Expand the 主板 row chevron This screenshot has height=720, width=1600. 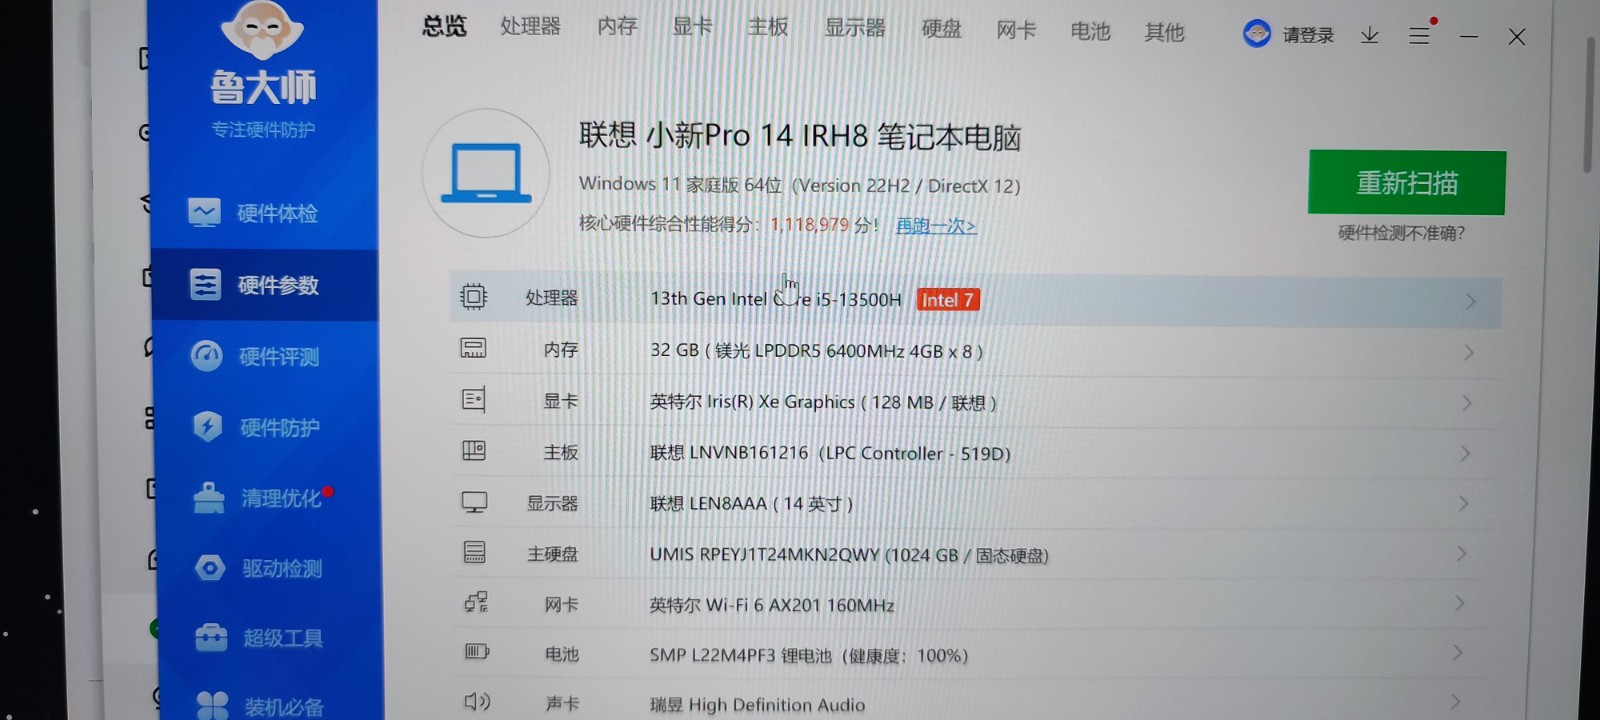[1464, 453]
